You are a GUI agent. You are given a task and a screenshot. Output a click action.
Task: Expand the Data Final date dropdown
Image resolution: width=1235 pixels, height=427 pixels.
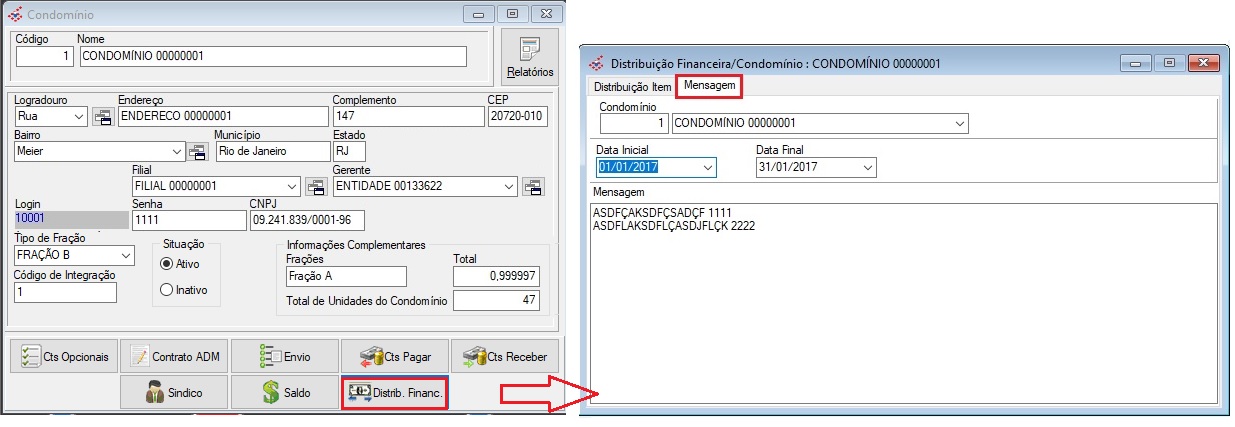(x=867, y=167)
